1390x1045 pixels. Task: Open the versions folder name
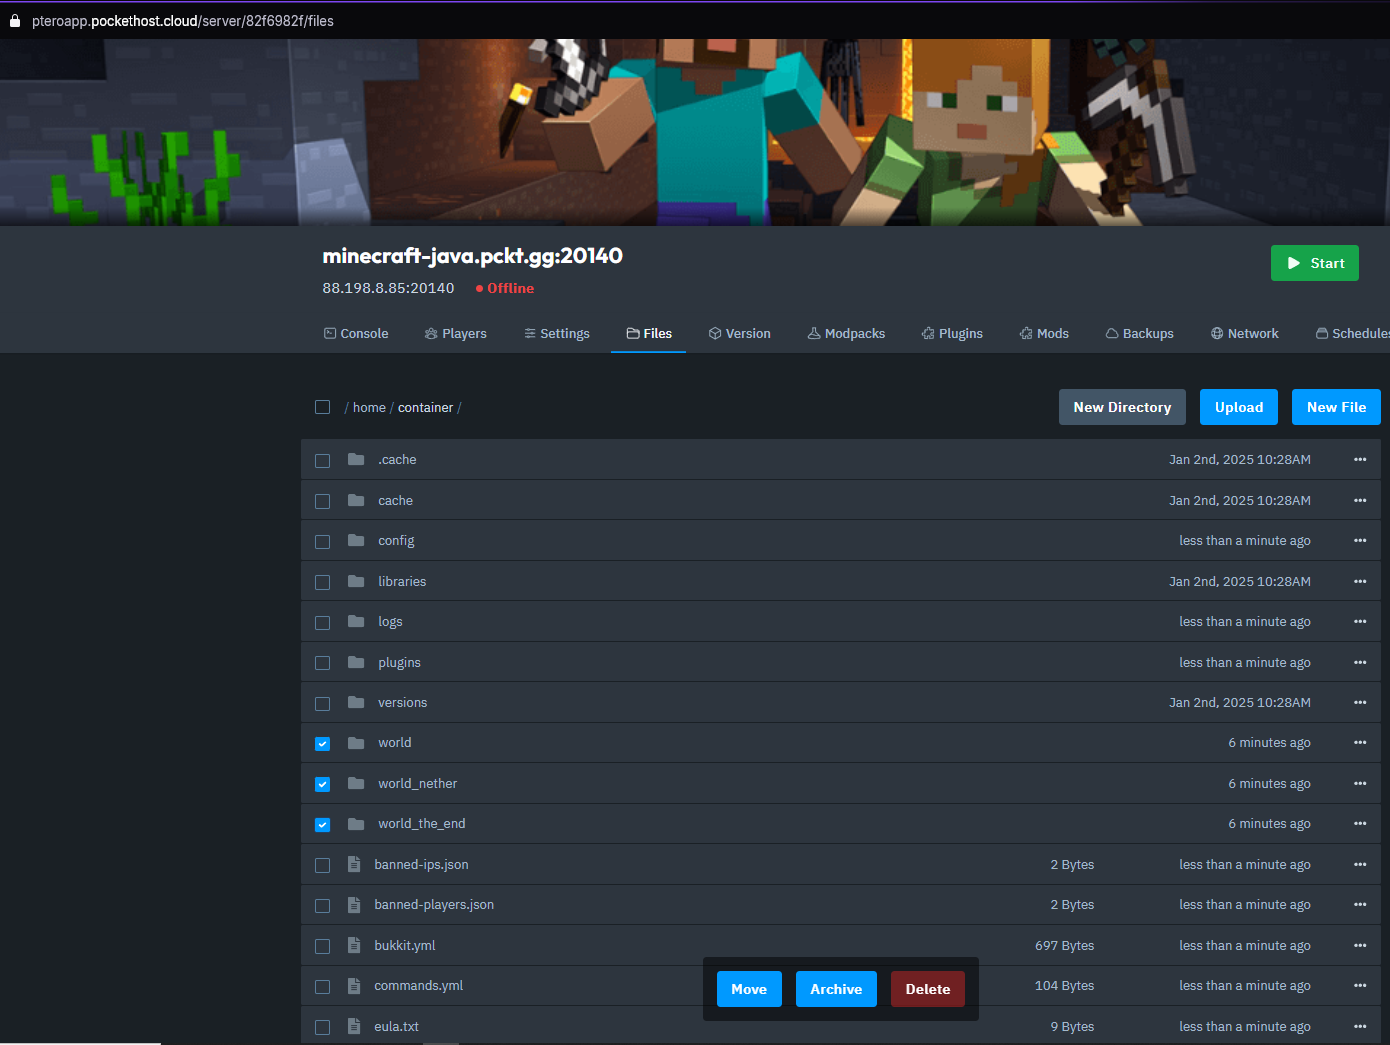[403, 703]
